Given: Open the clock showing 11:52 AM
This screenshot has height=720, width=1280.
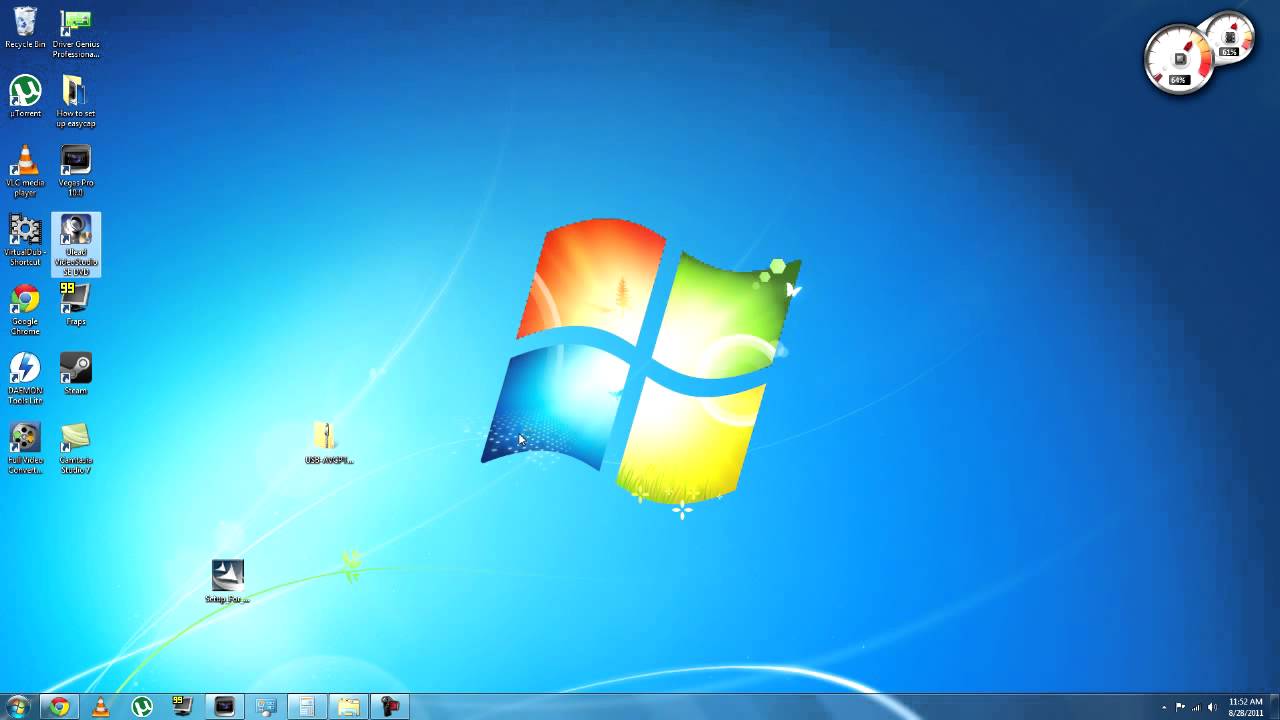Looking at the screenshot, I should click(x=1246, y=707).
